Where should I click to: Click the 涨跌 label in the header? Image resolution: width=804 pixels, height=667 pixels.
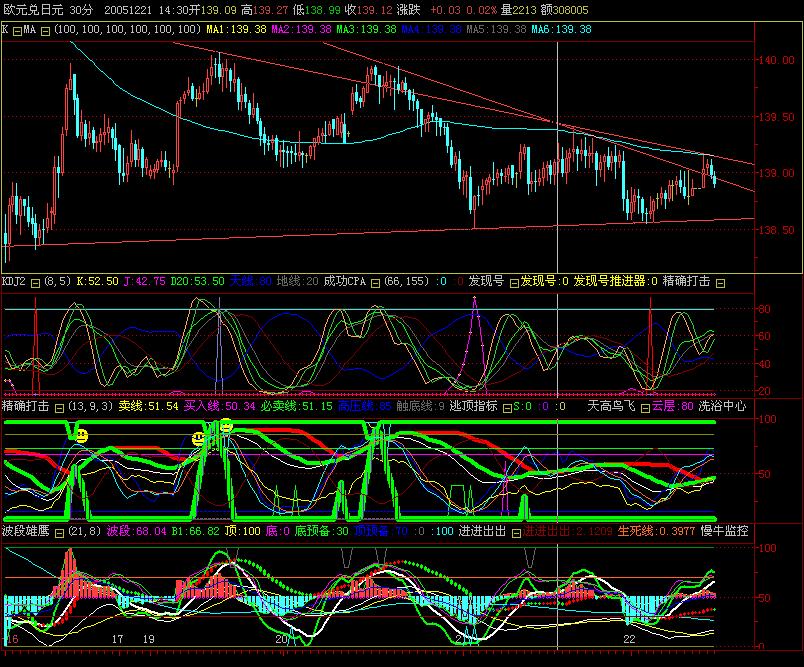click(x=409, y=10)
